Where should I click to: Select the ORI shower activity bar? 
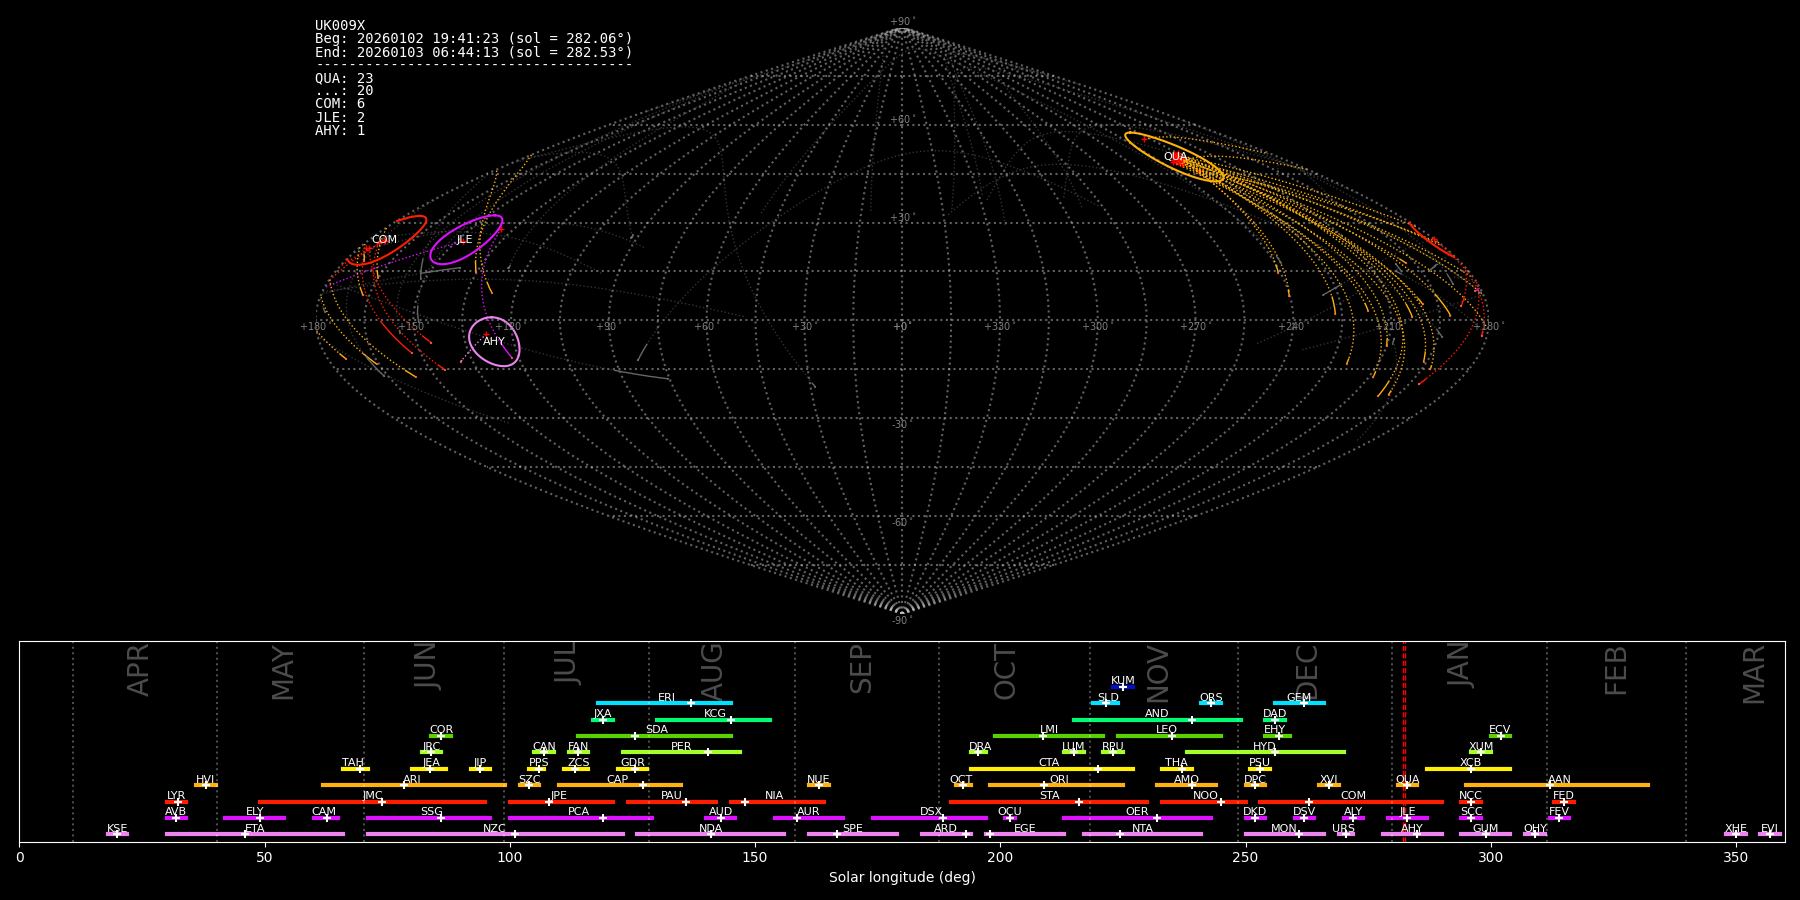[x=1055, y=785]
